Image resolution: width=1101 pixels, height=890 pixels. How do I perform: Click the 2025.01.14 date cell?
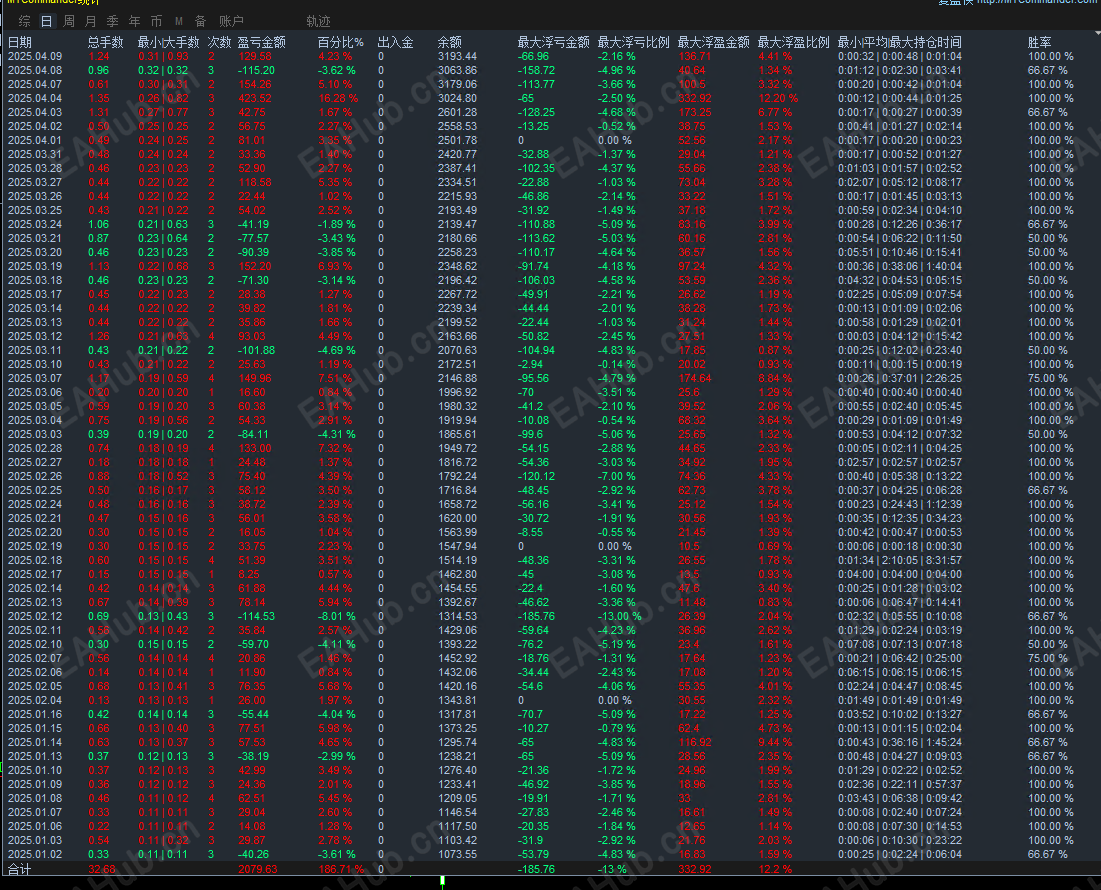click(x=34, y=742)
